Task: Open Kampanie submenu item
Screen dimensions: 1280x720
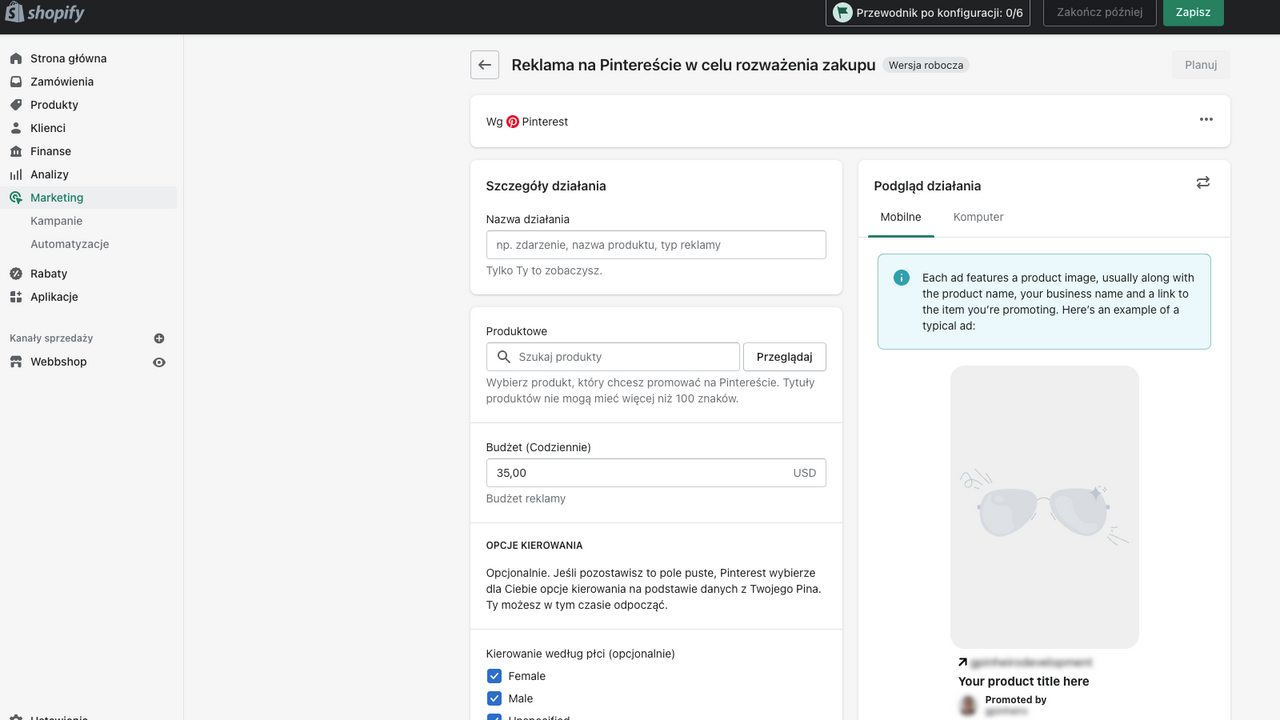Action: point(56,221)
